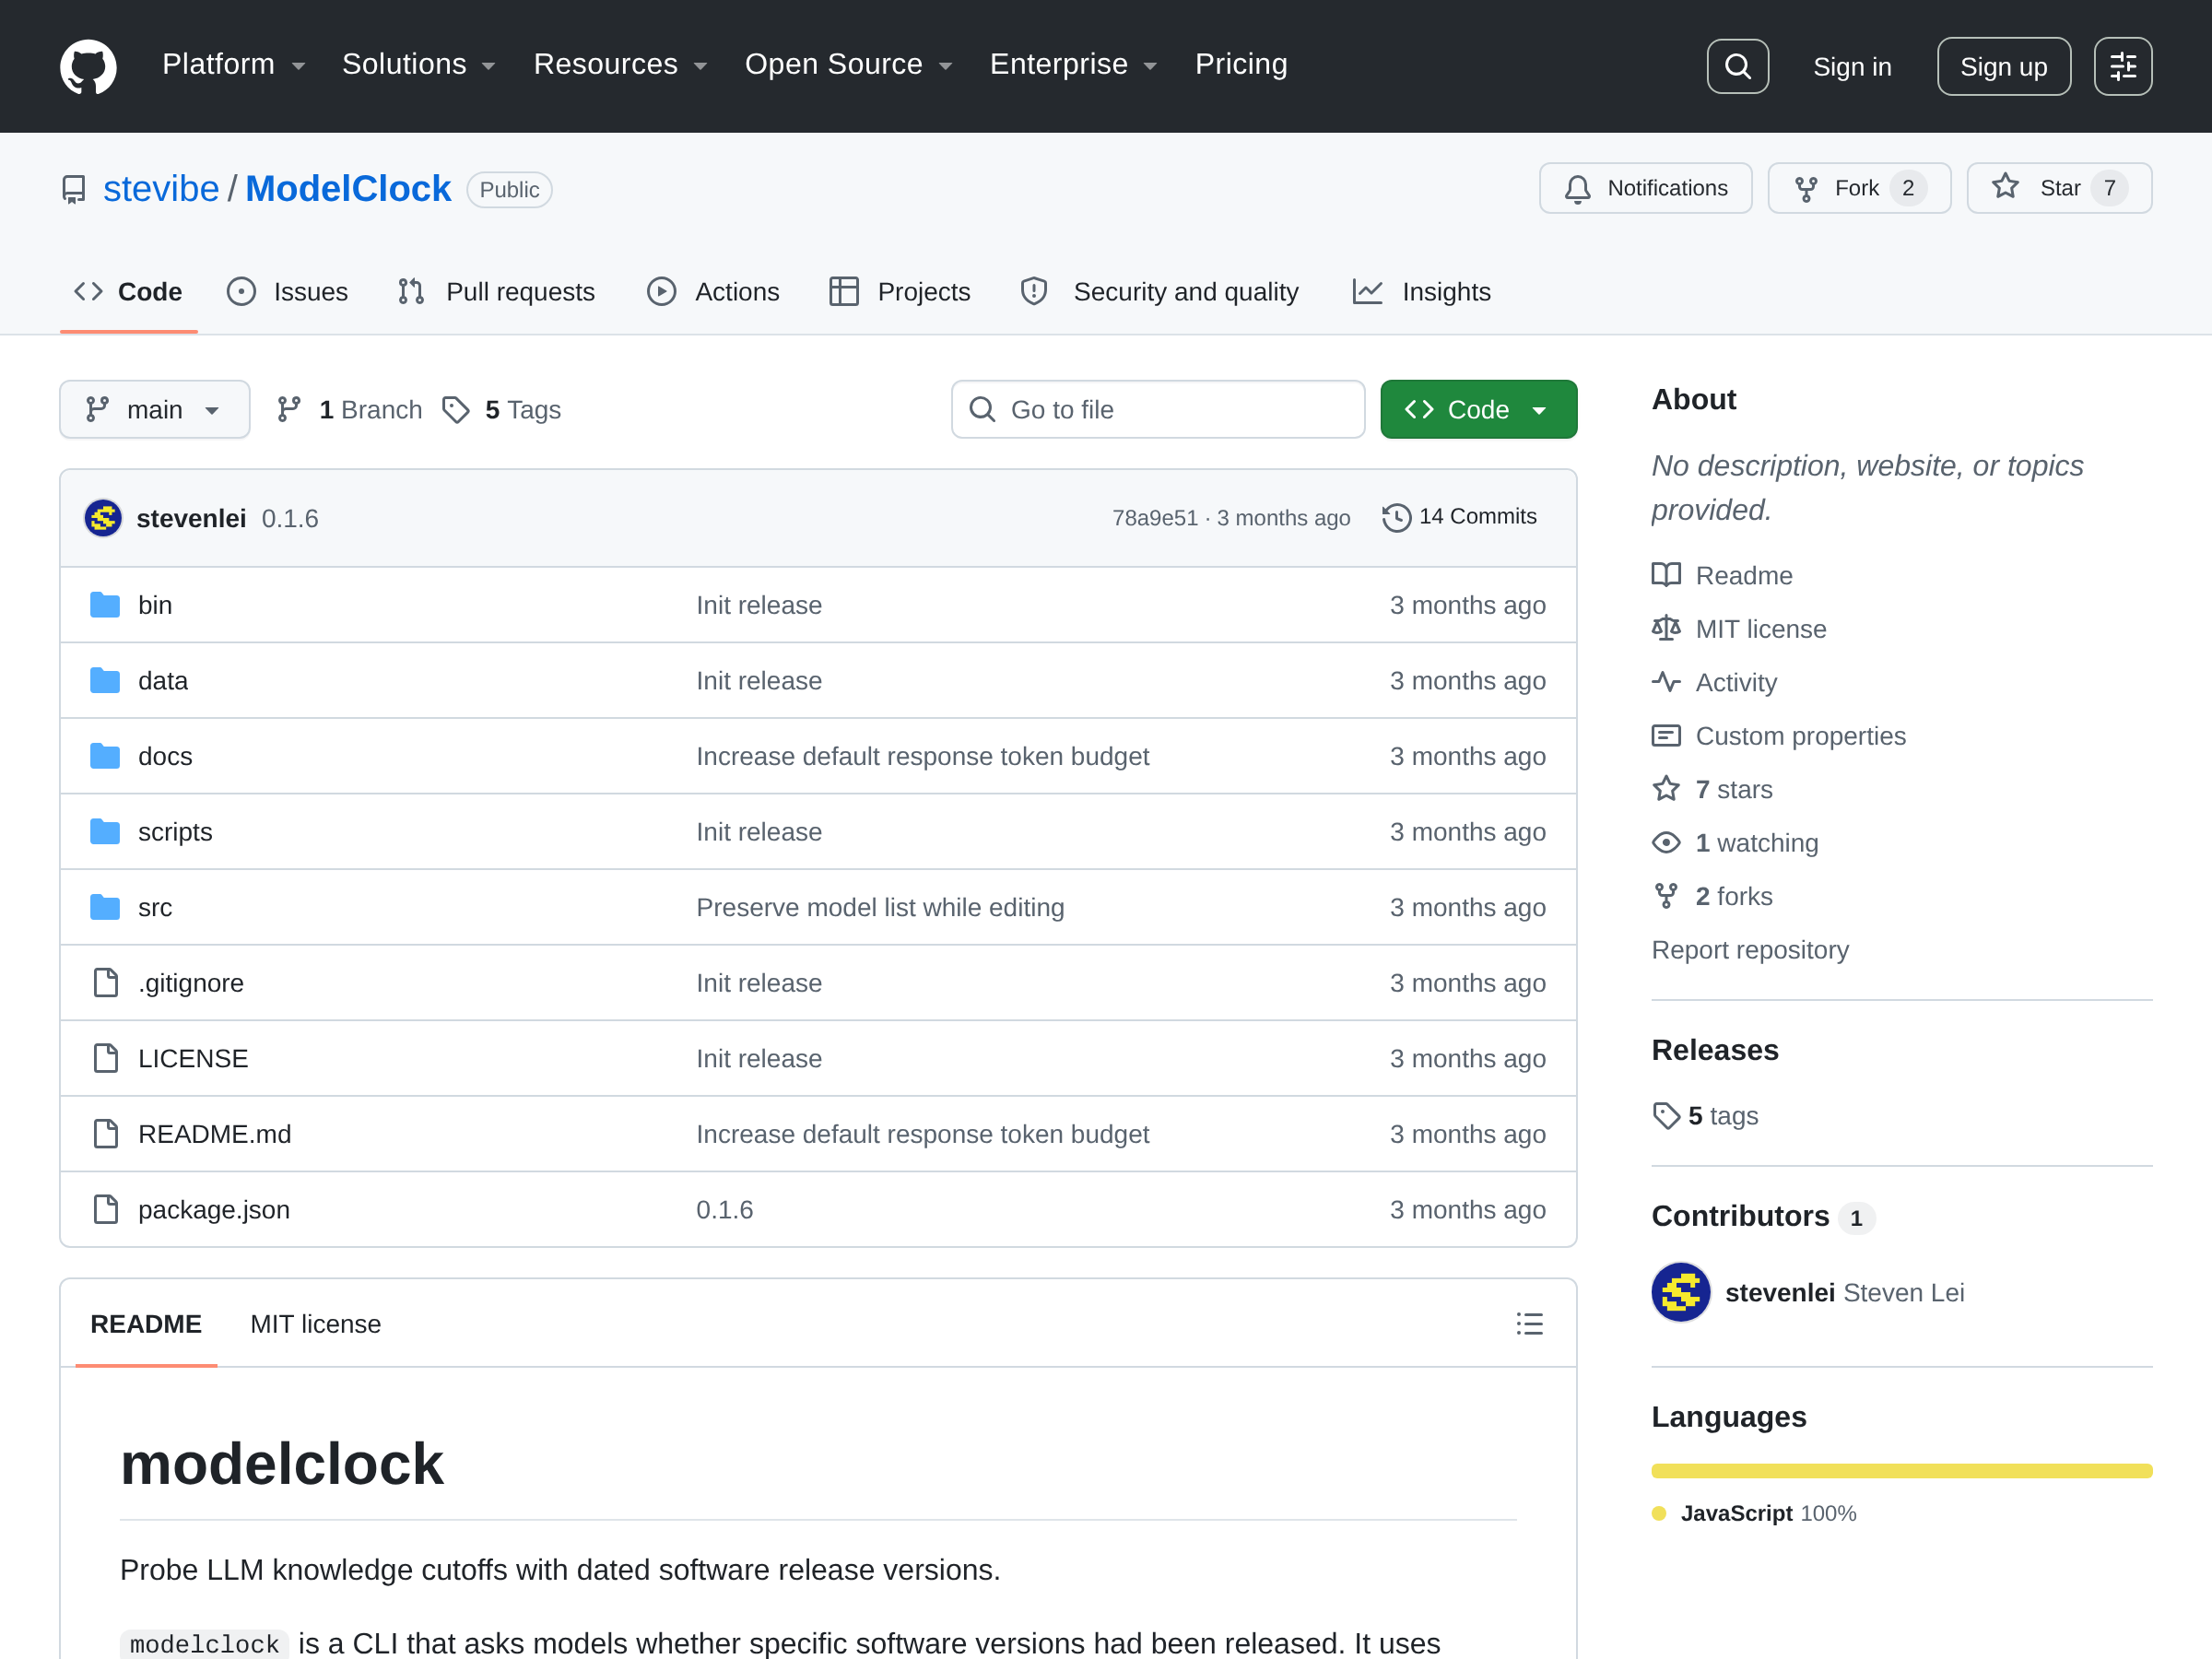Open docs 'Increase default response token budget' commit

point(922,756)
